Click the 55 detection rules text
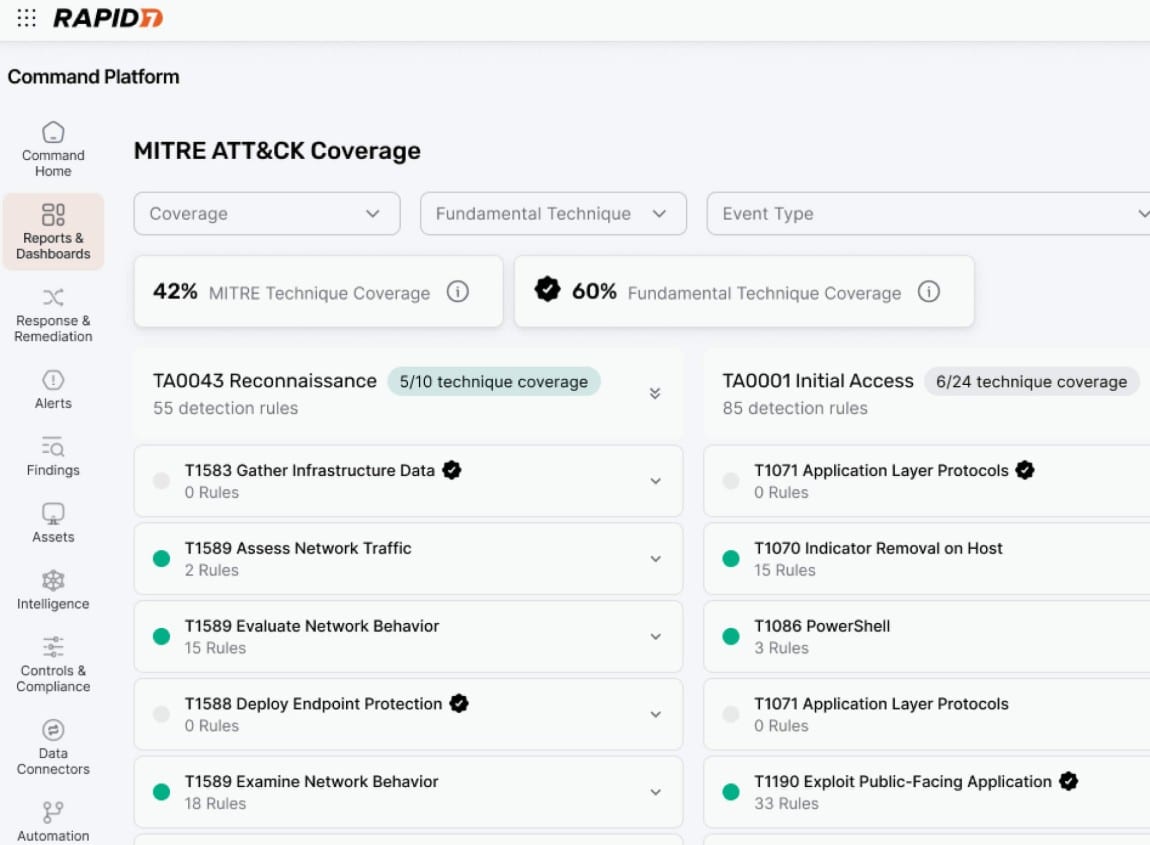The image size is (1150, 845). [x=226, y=408]
